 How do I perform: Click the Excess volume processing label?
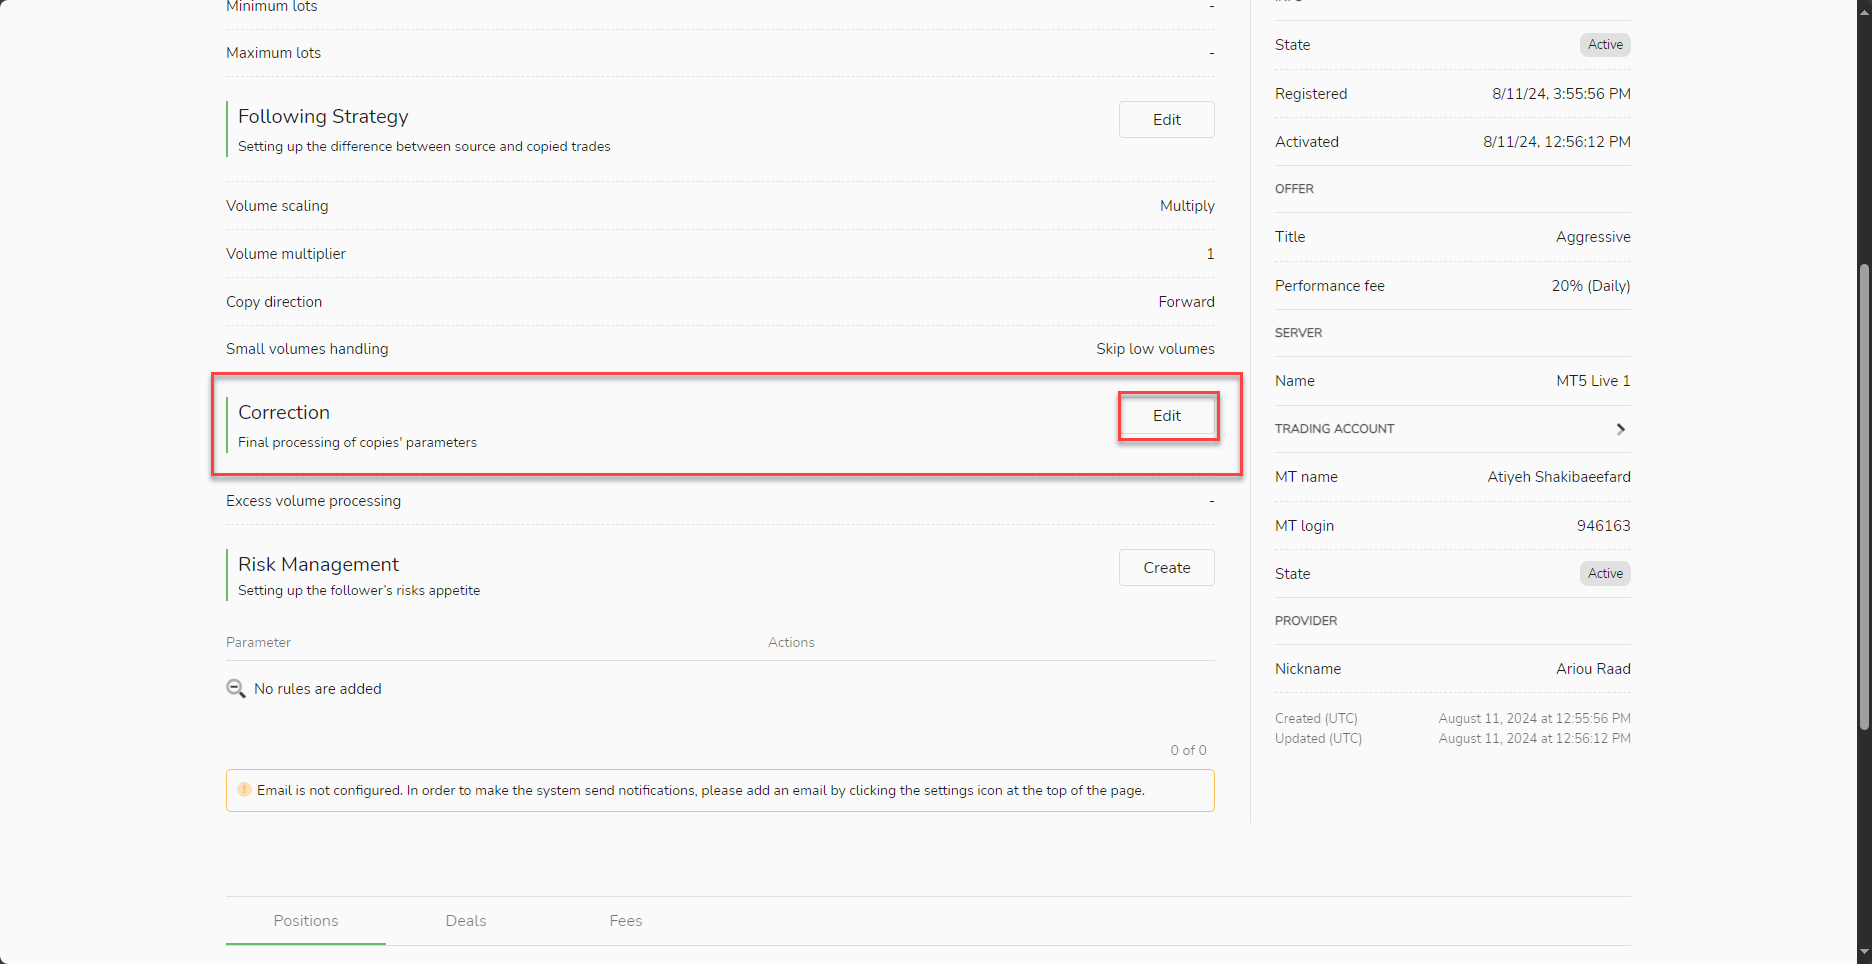coord(313,501)
